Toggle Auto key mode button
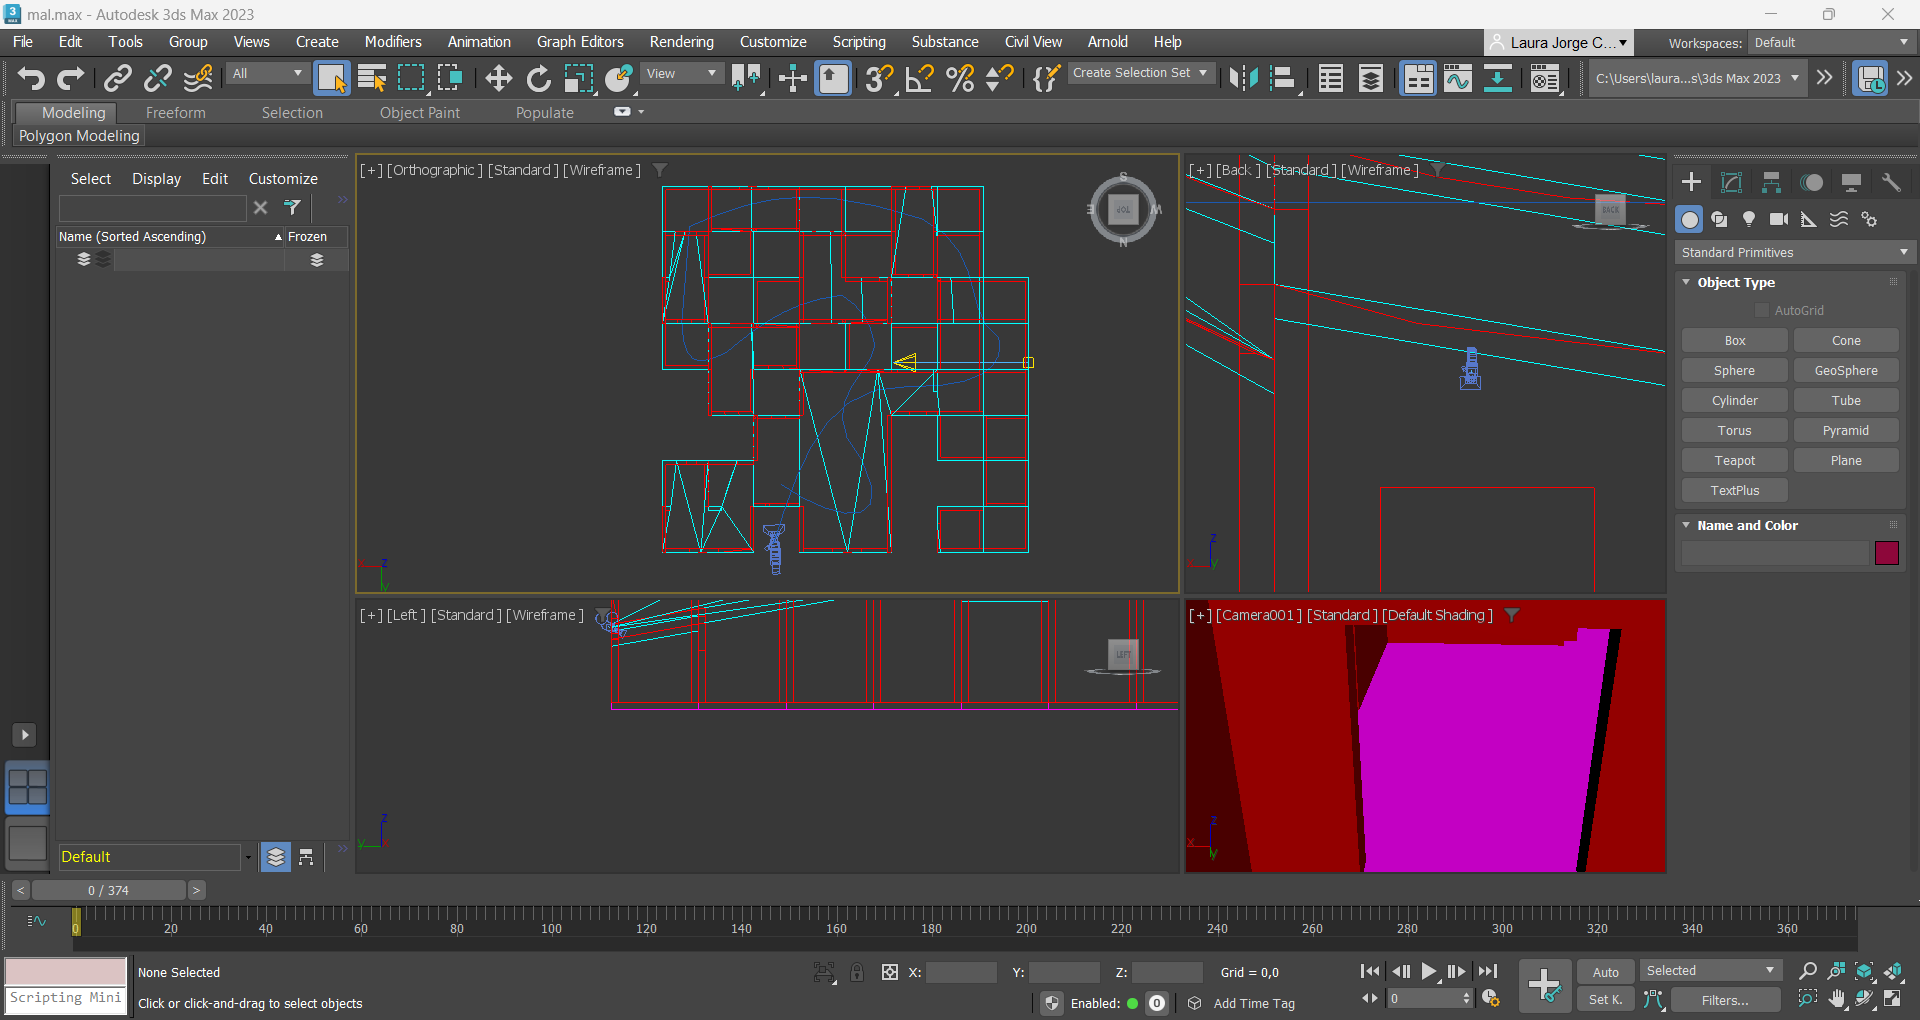The image size is (1920, 1020). (1606, 972)
